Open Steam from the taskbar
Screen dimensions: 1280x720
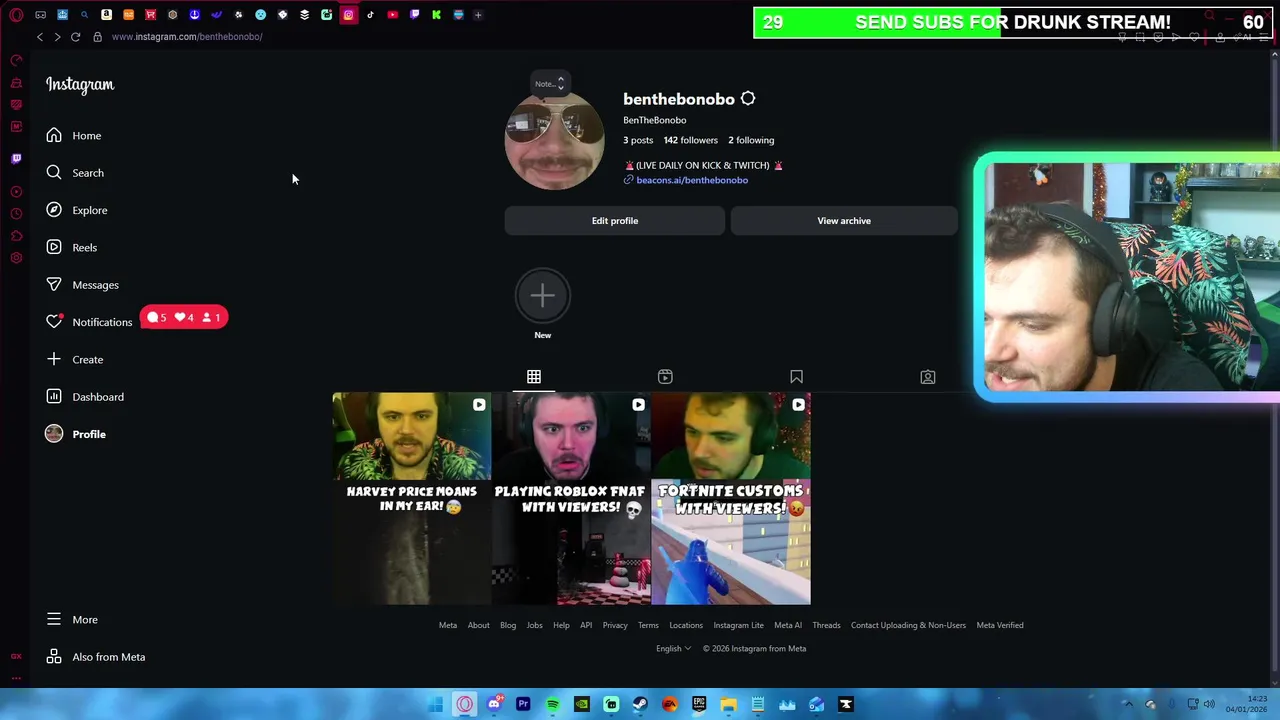click(640, 705)
